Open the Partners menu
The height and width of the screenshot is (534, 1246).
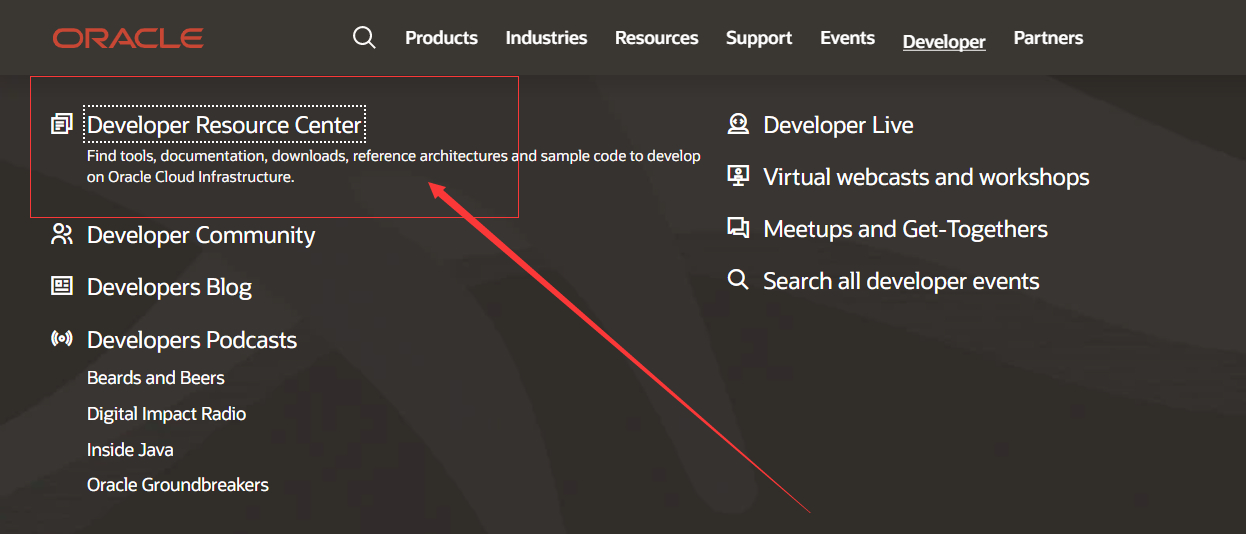(x=1048, y=38)
